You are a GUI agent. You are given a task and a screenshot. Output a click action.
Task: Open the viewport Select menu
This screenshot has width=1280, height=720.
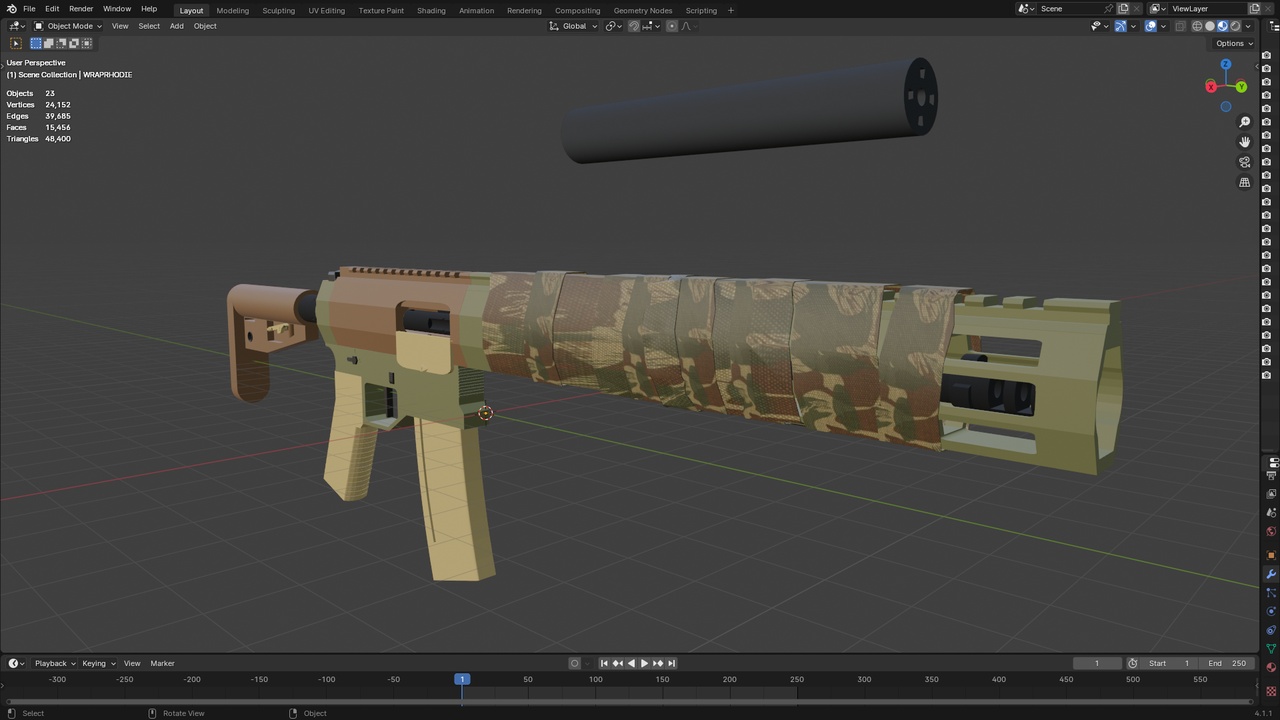149,26
